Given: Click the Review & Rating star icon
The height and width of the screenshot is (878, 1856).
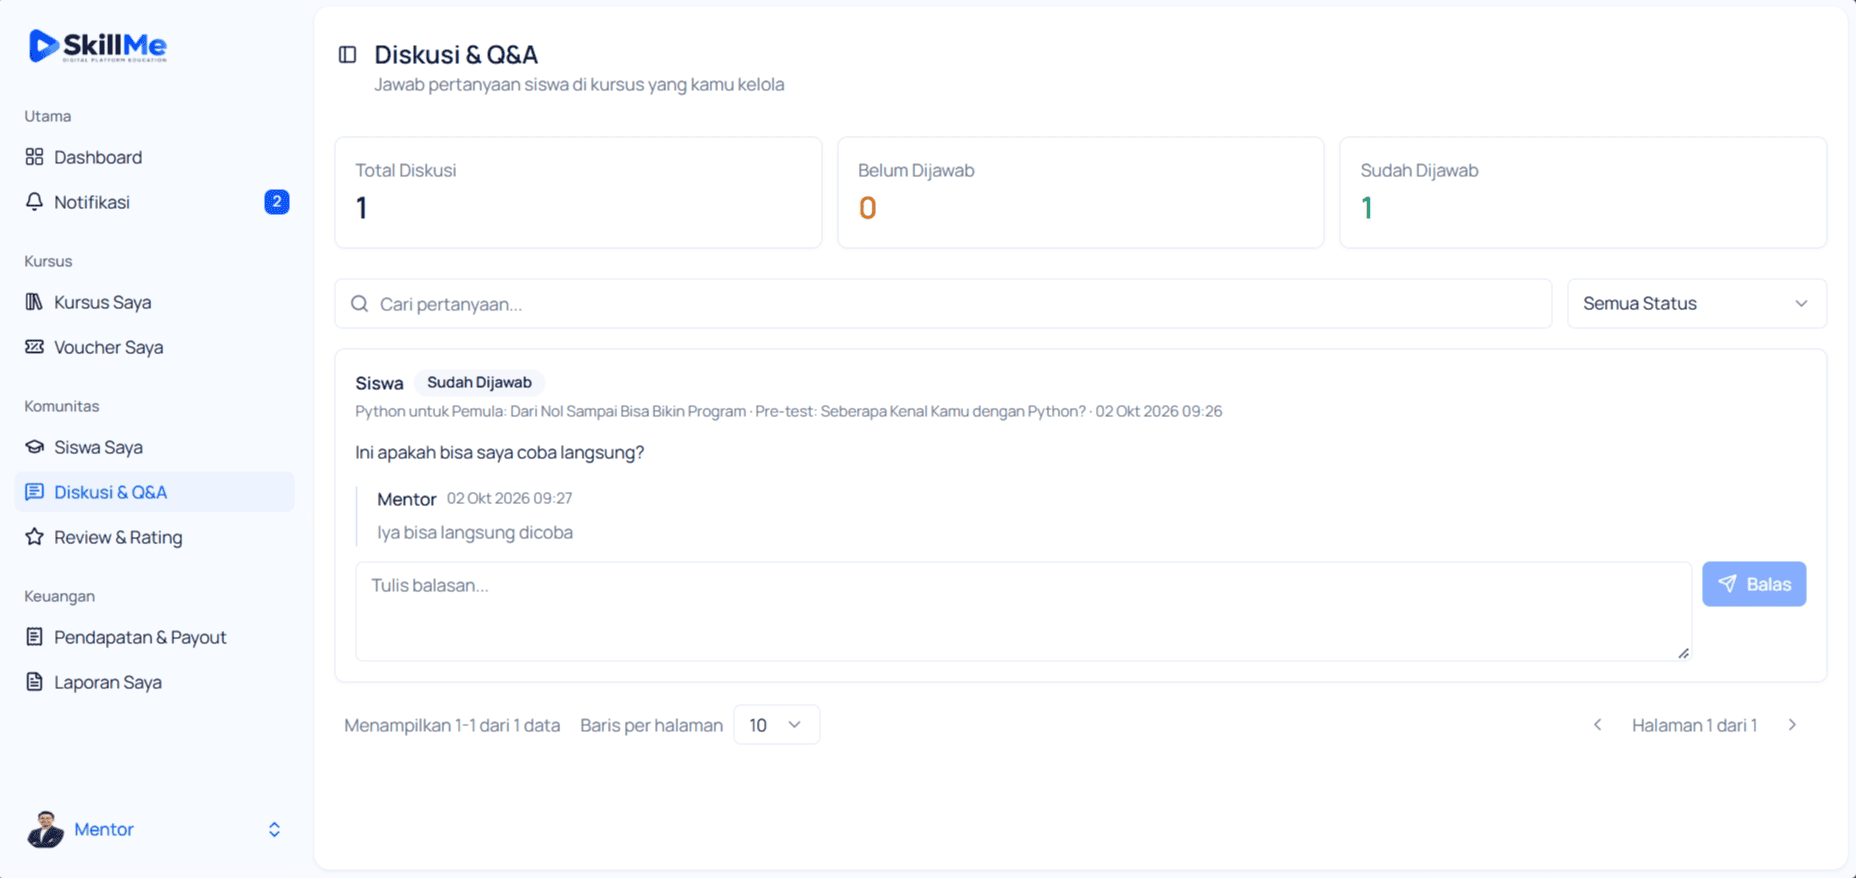Looking at the screenshot, I should 35,537.
